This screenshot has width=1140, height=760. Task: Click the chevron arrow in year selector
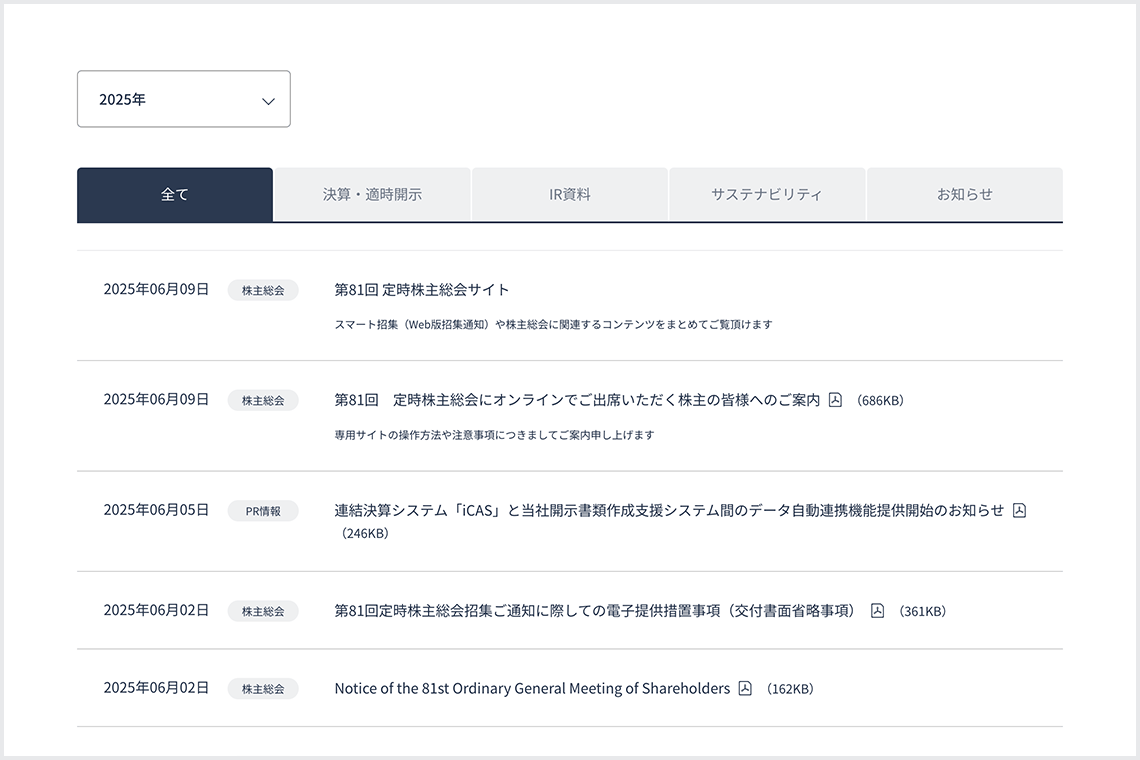click(x=268, y=101)
